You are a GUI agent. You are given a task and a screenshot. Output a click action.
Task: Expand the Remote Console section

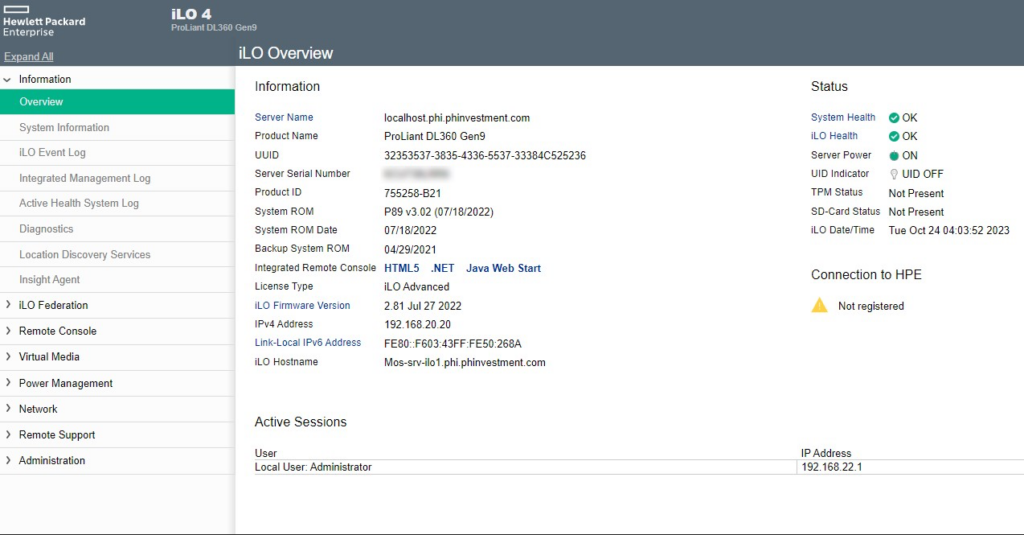8,331
